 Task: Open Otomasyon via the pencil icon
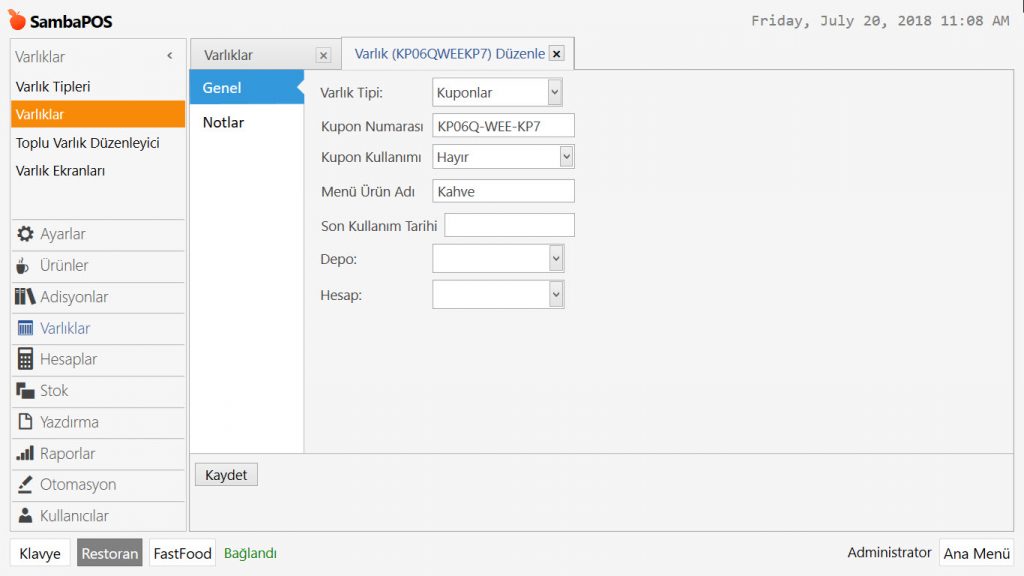(x=26, y=485)
